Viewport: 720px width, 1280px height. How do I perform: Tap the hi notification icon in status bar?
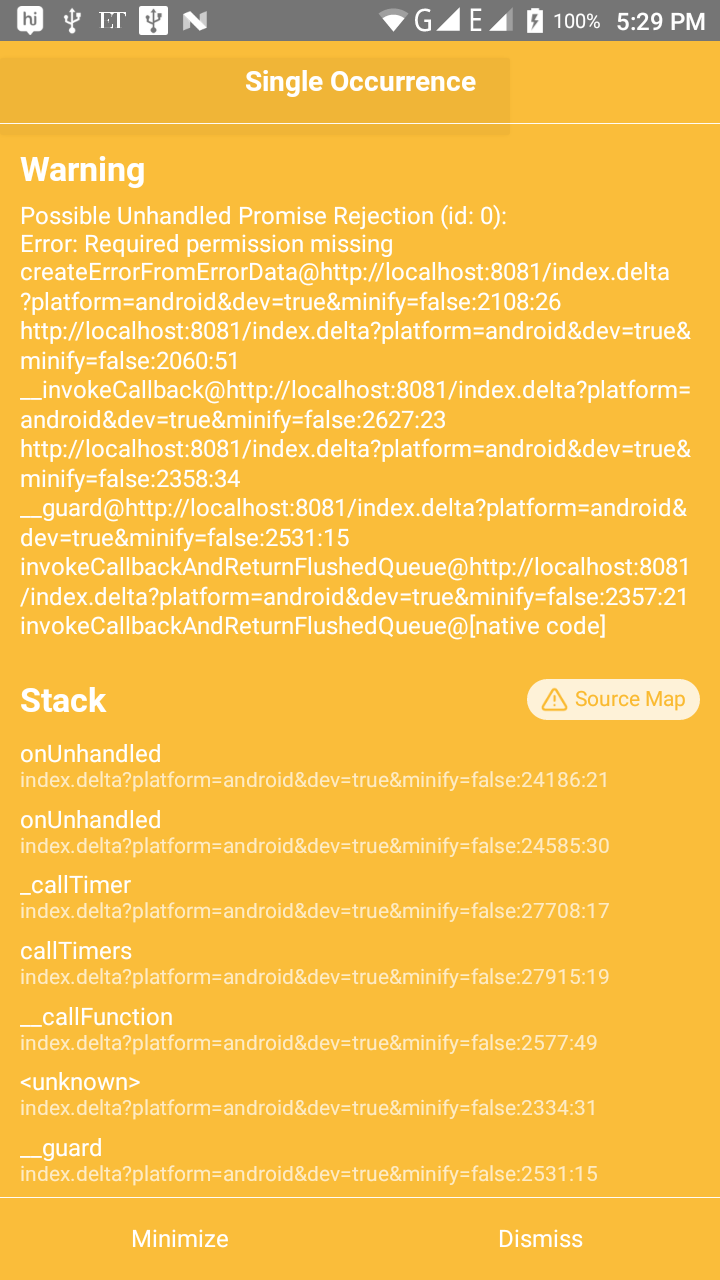pyautogui.click(x=27, y=18)
